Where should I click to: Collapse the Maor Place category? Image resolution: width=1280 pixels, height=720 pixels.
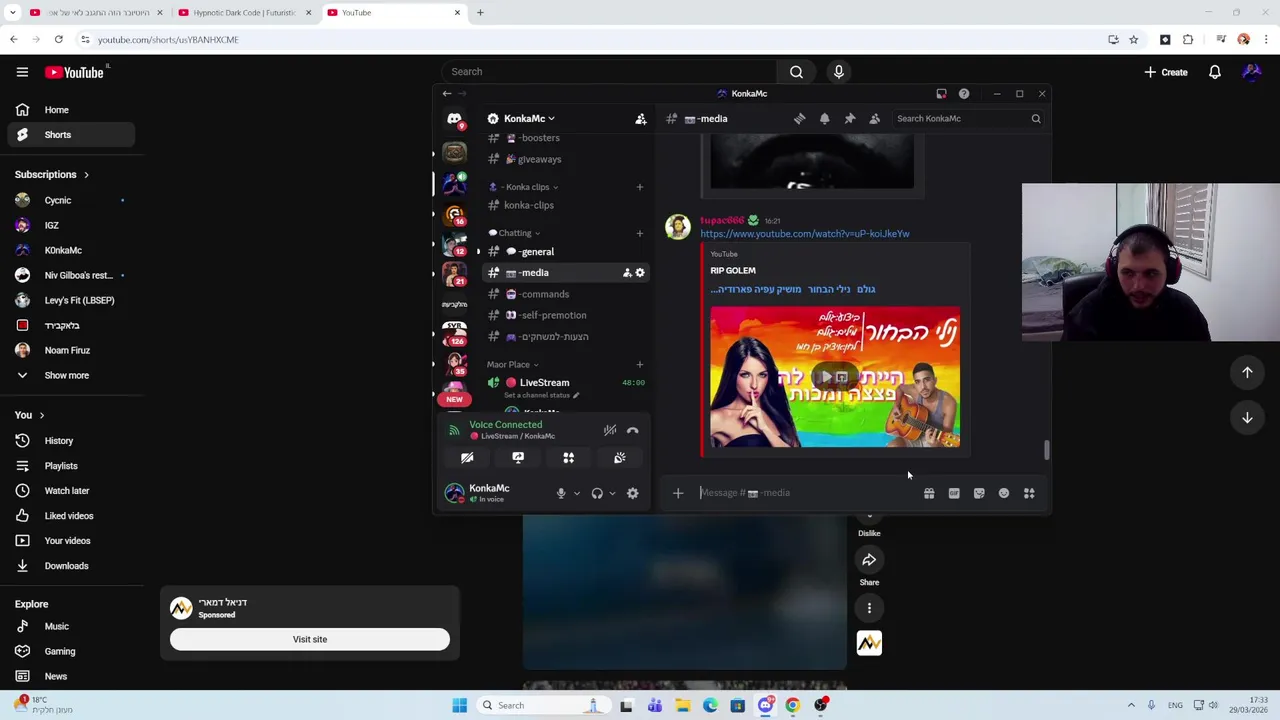coord(512,365)
